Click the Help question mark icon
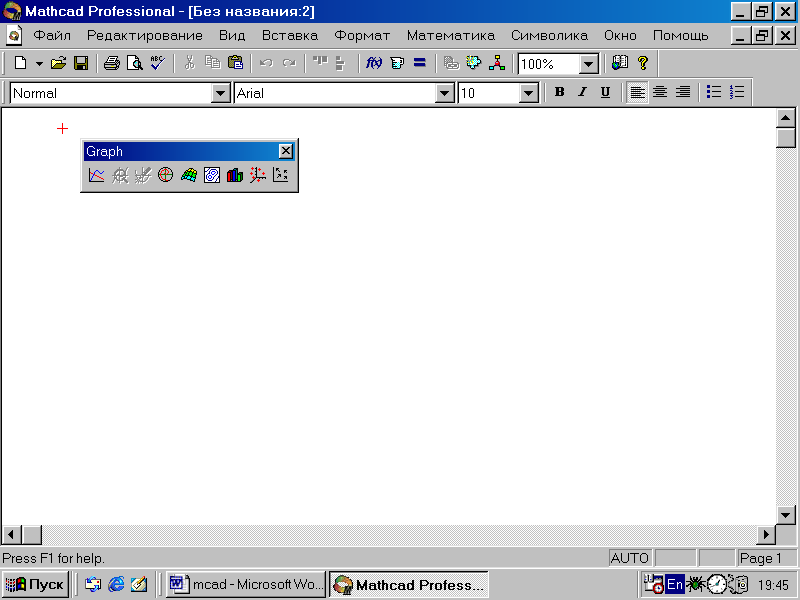The height and width of the screenshot is (600, 800). click(x=643, y=63)
